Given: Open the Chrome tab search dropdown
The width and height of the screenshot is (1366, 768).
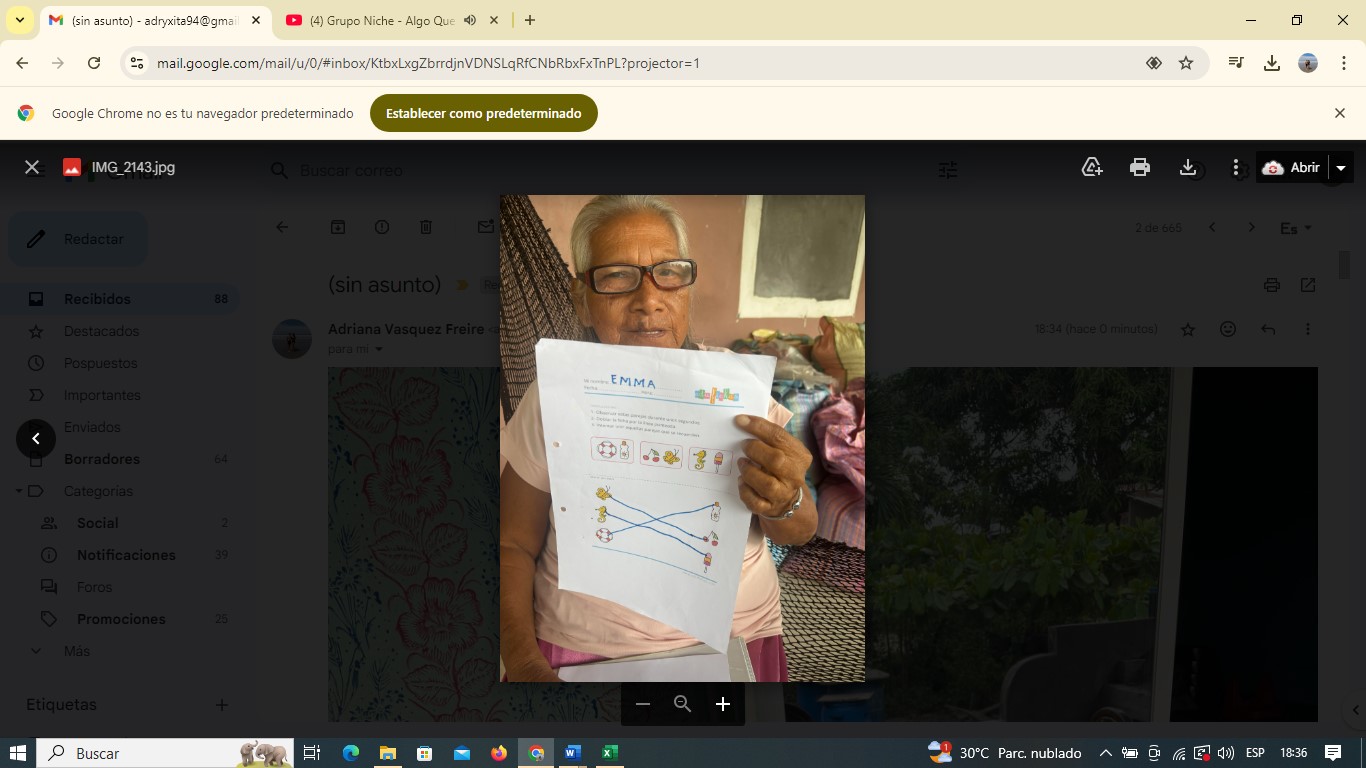Looking at the screenshot, I should pos(20,20).
